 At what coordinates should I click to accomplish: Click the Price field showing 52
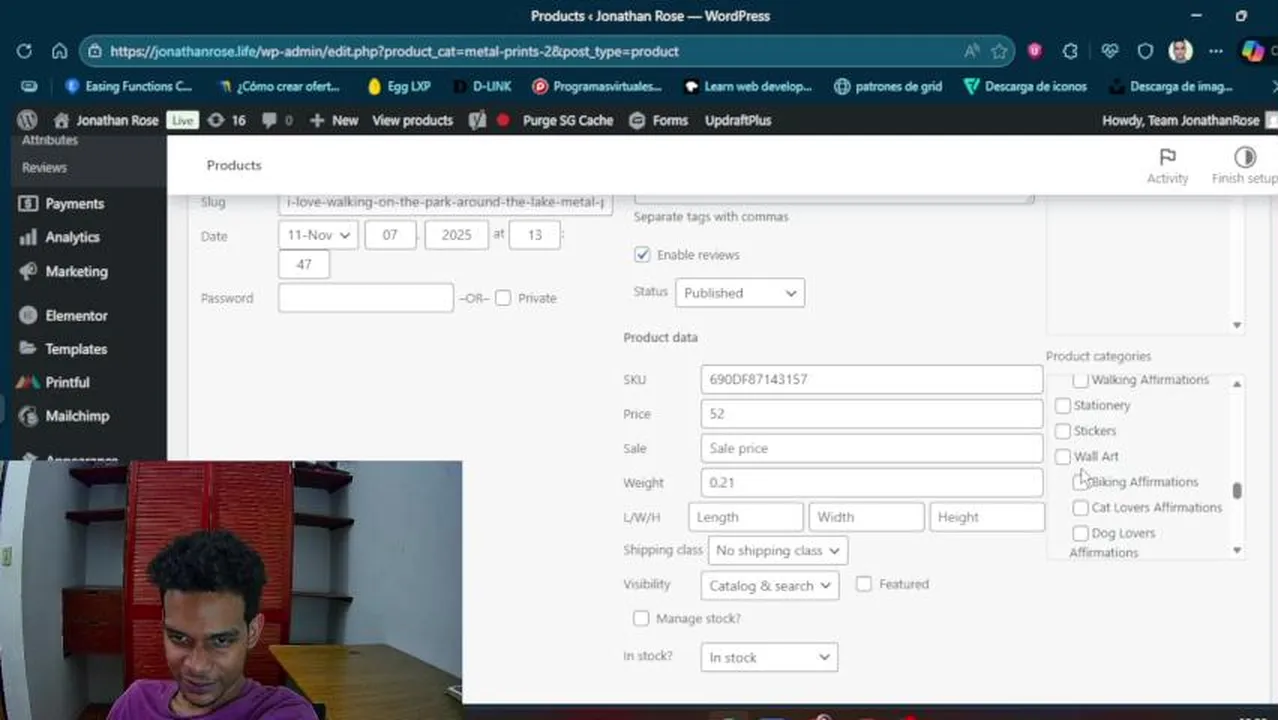[x=872, y=414]
